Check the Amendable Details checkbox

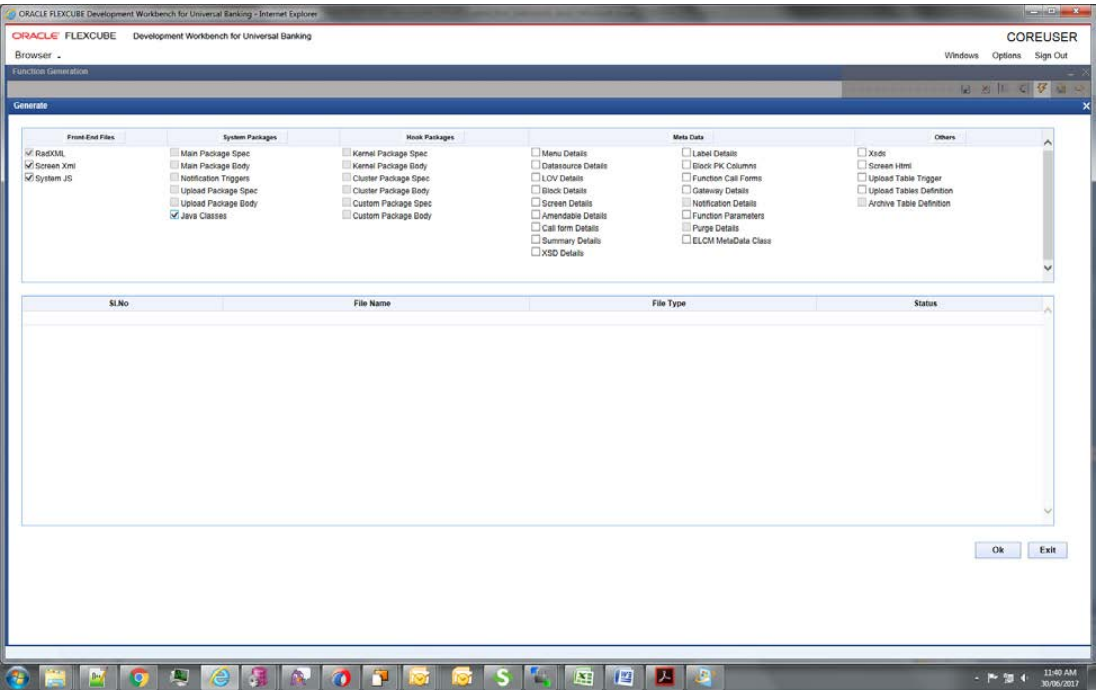tap(536, 215)
